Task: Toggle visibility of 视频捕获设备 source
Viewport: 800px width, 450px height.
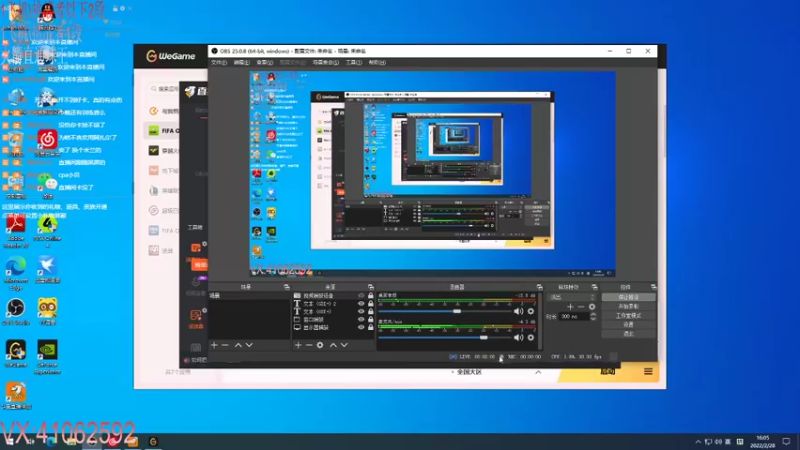Action: coord(361,295)
